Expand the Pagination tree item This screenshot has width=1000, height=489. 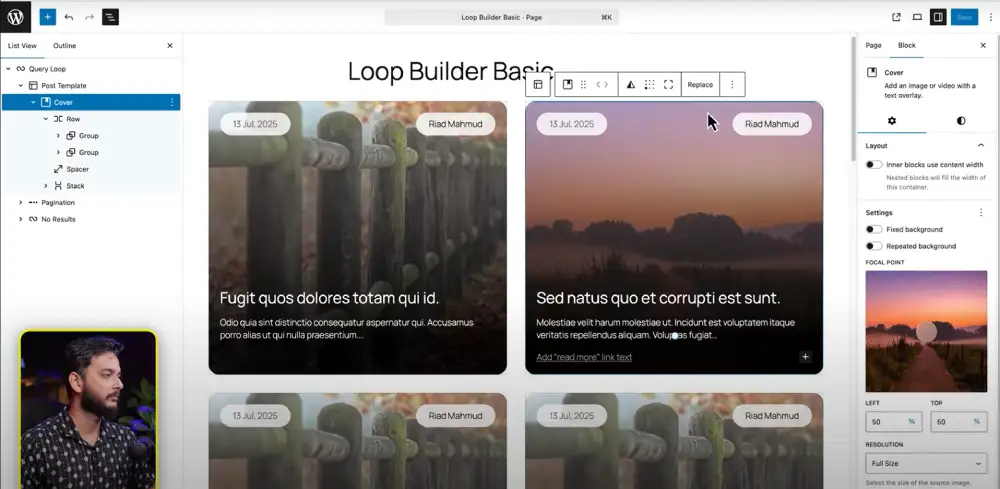[20, 202]
